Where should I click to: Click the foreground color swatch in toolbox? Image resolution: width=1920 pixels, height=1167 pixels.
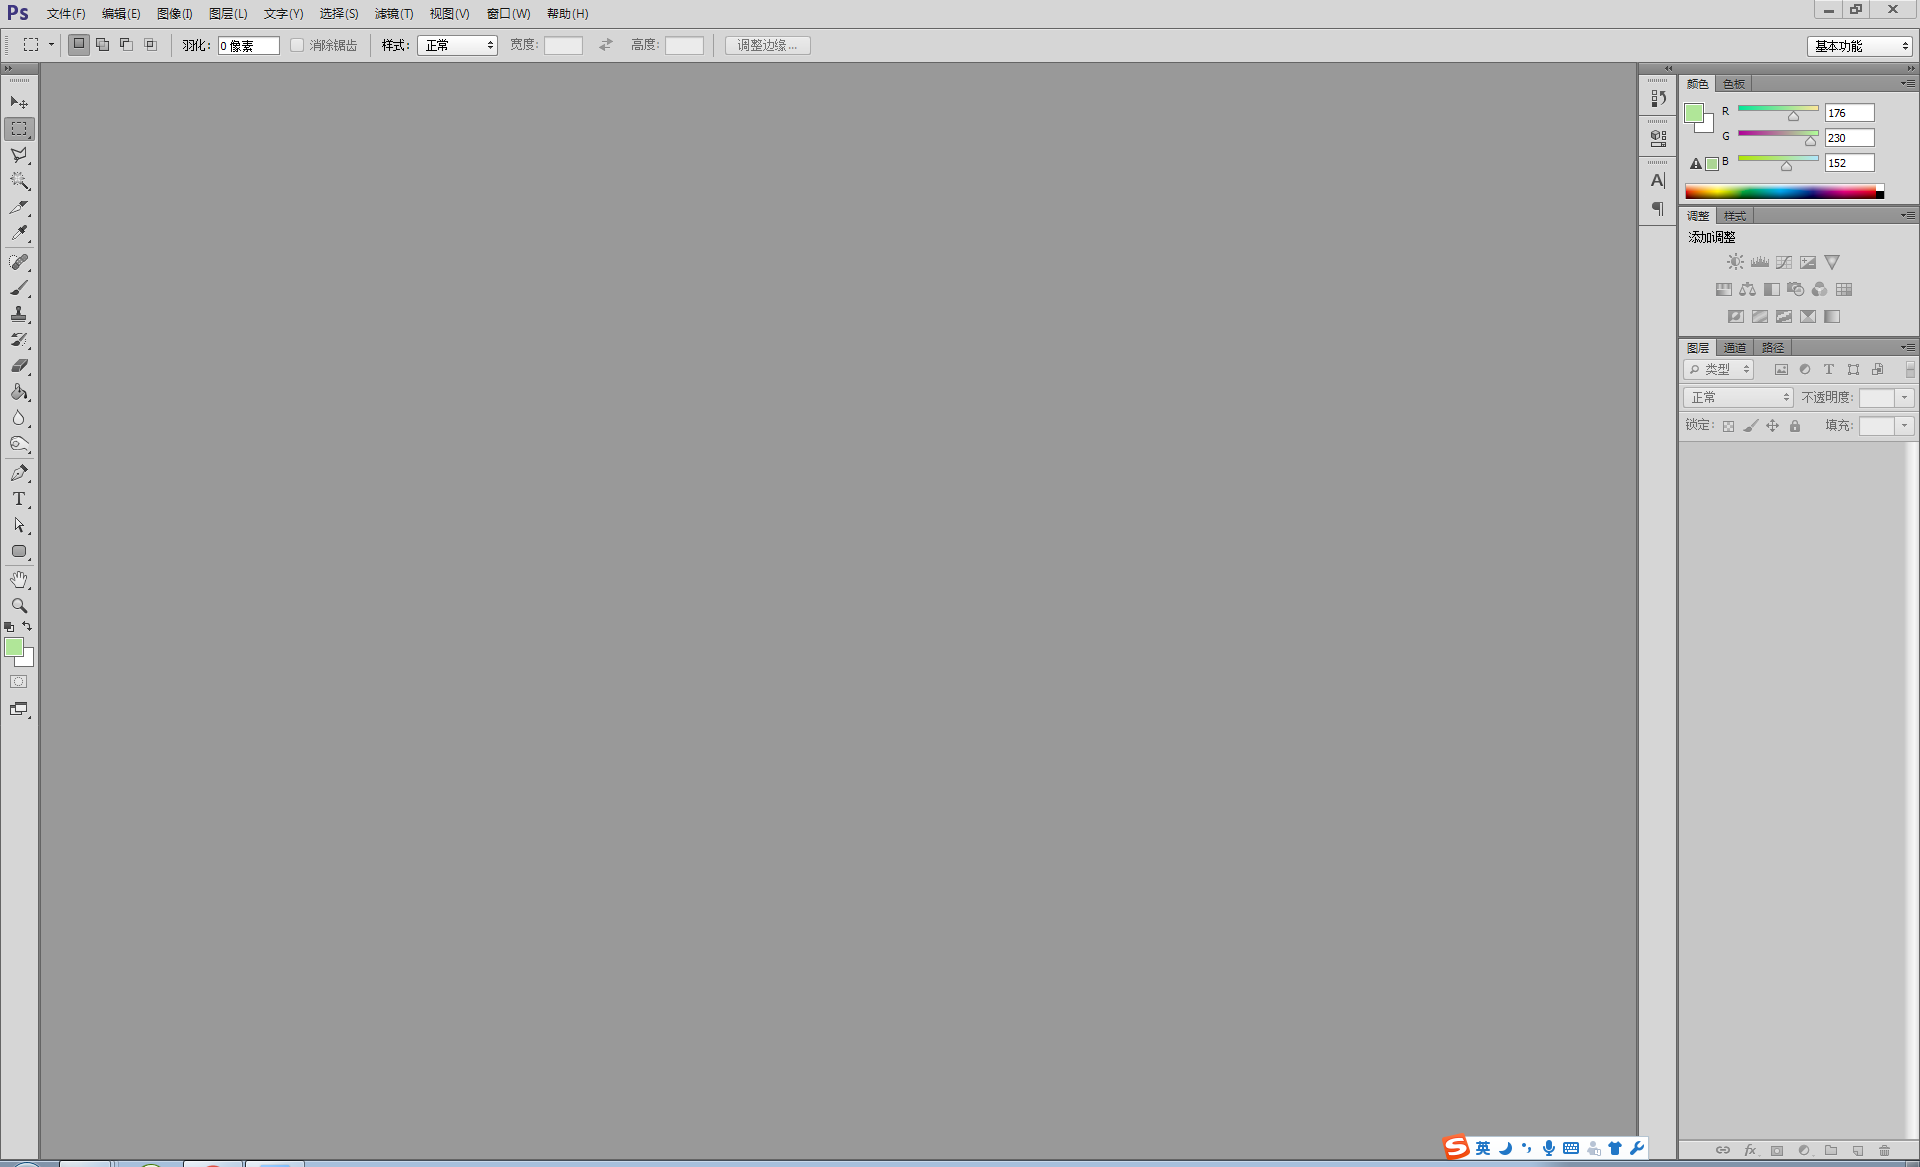(13, 647)
